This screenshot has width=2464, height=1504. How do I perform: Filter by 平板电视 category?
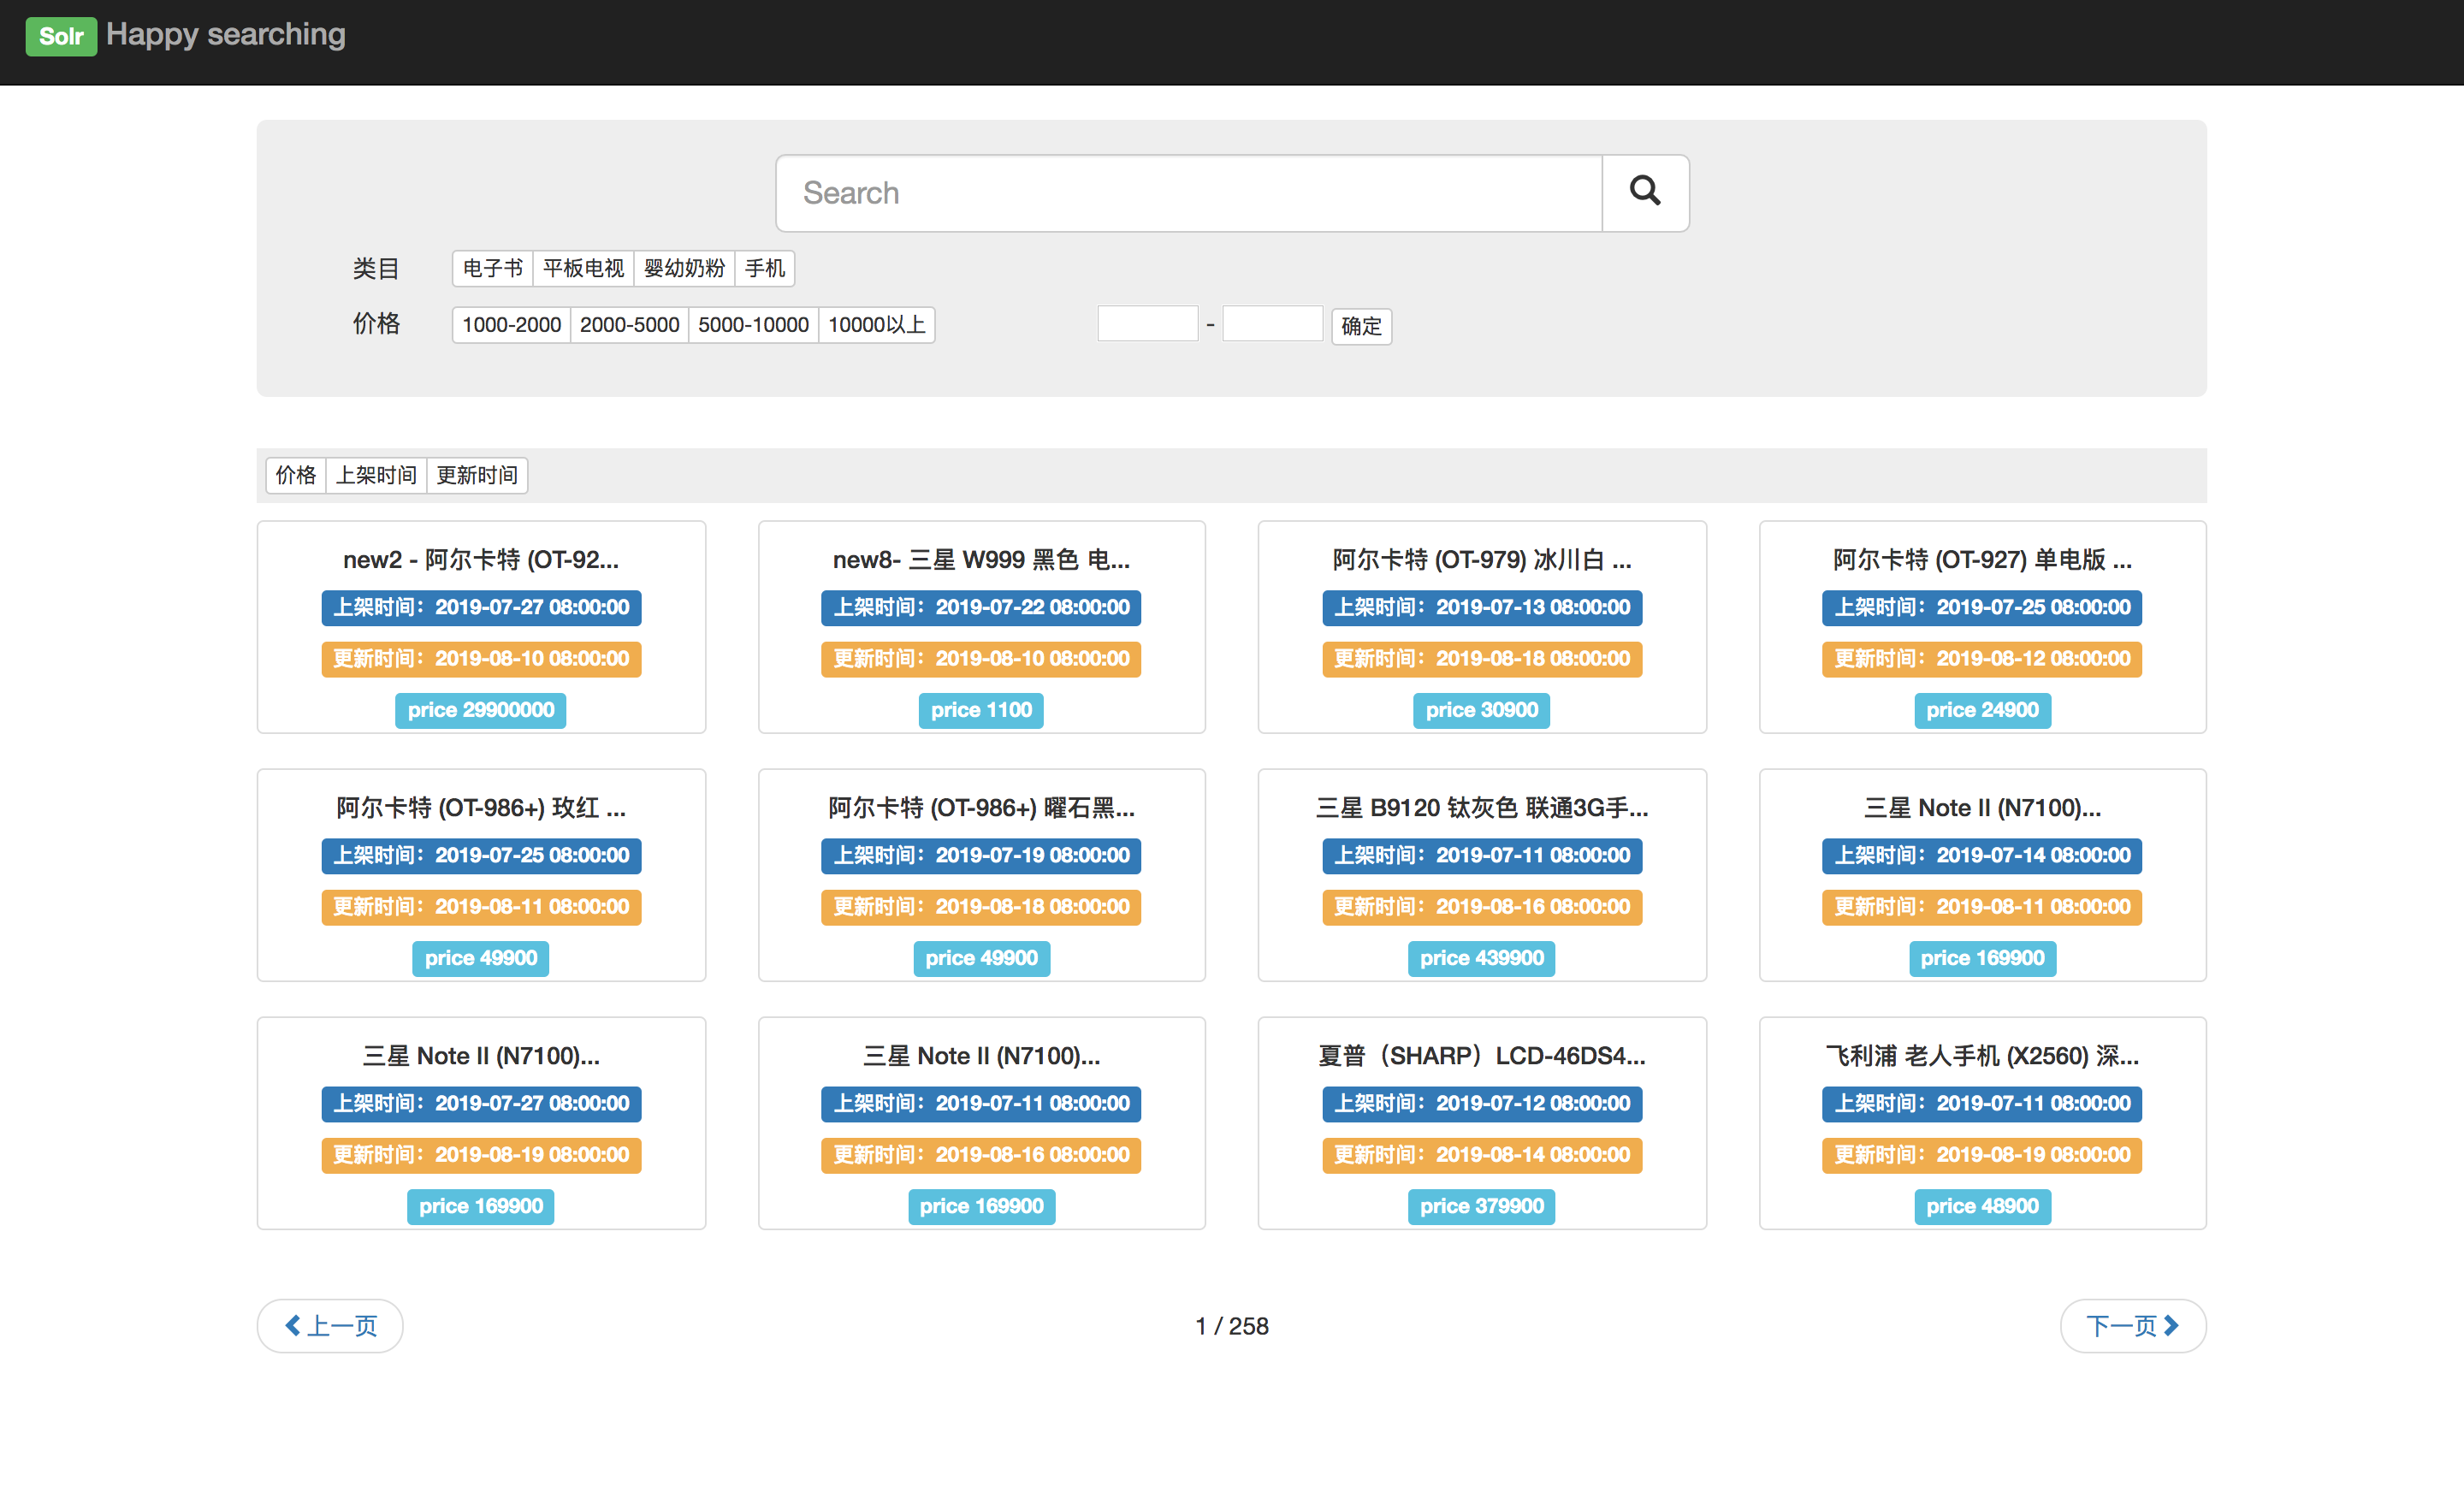click(583, 268)
